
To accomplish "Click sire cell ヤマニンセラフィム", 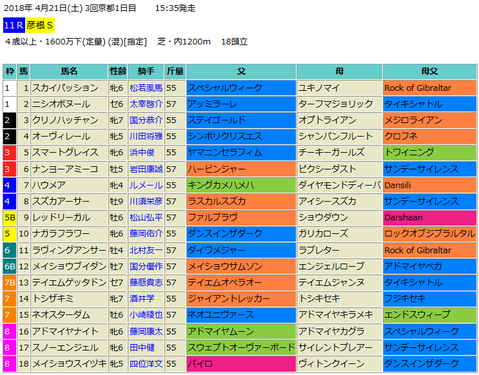I will [241, 152].
